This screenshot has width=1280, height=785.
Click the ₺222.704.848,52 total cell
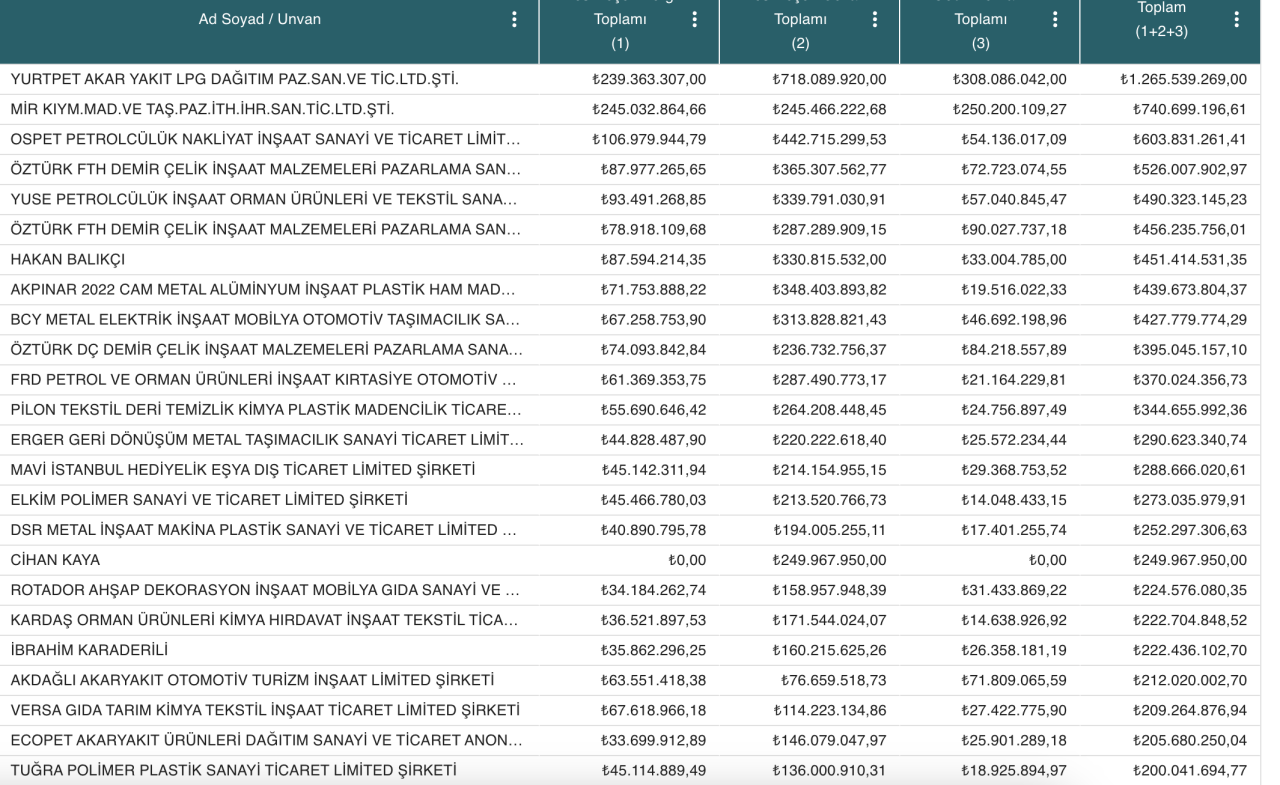point(1190,620)
